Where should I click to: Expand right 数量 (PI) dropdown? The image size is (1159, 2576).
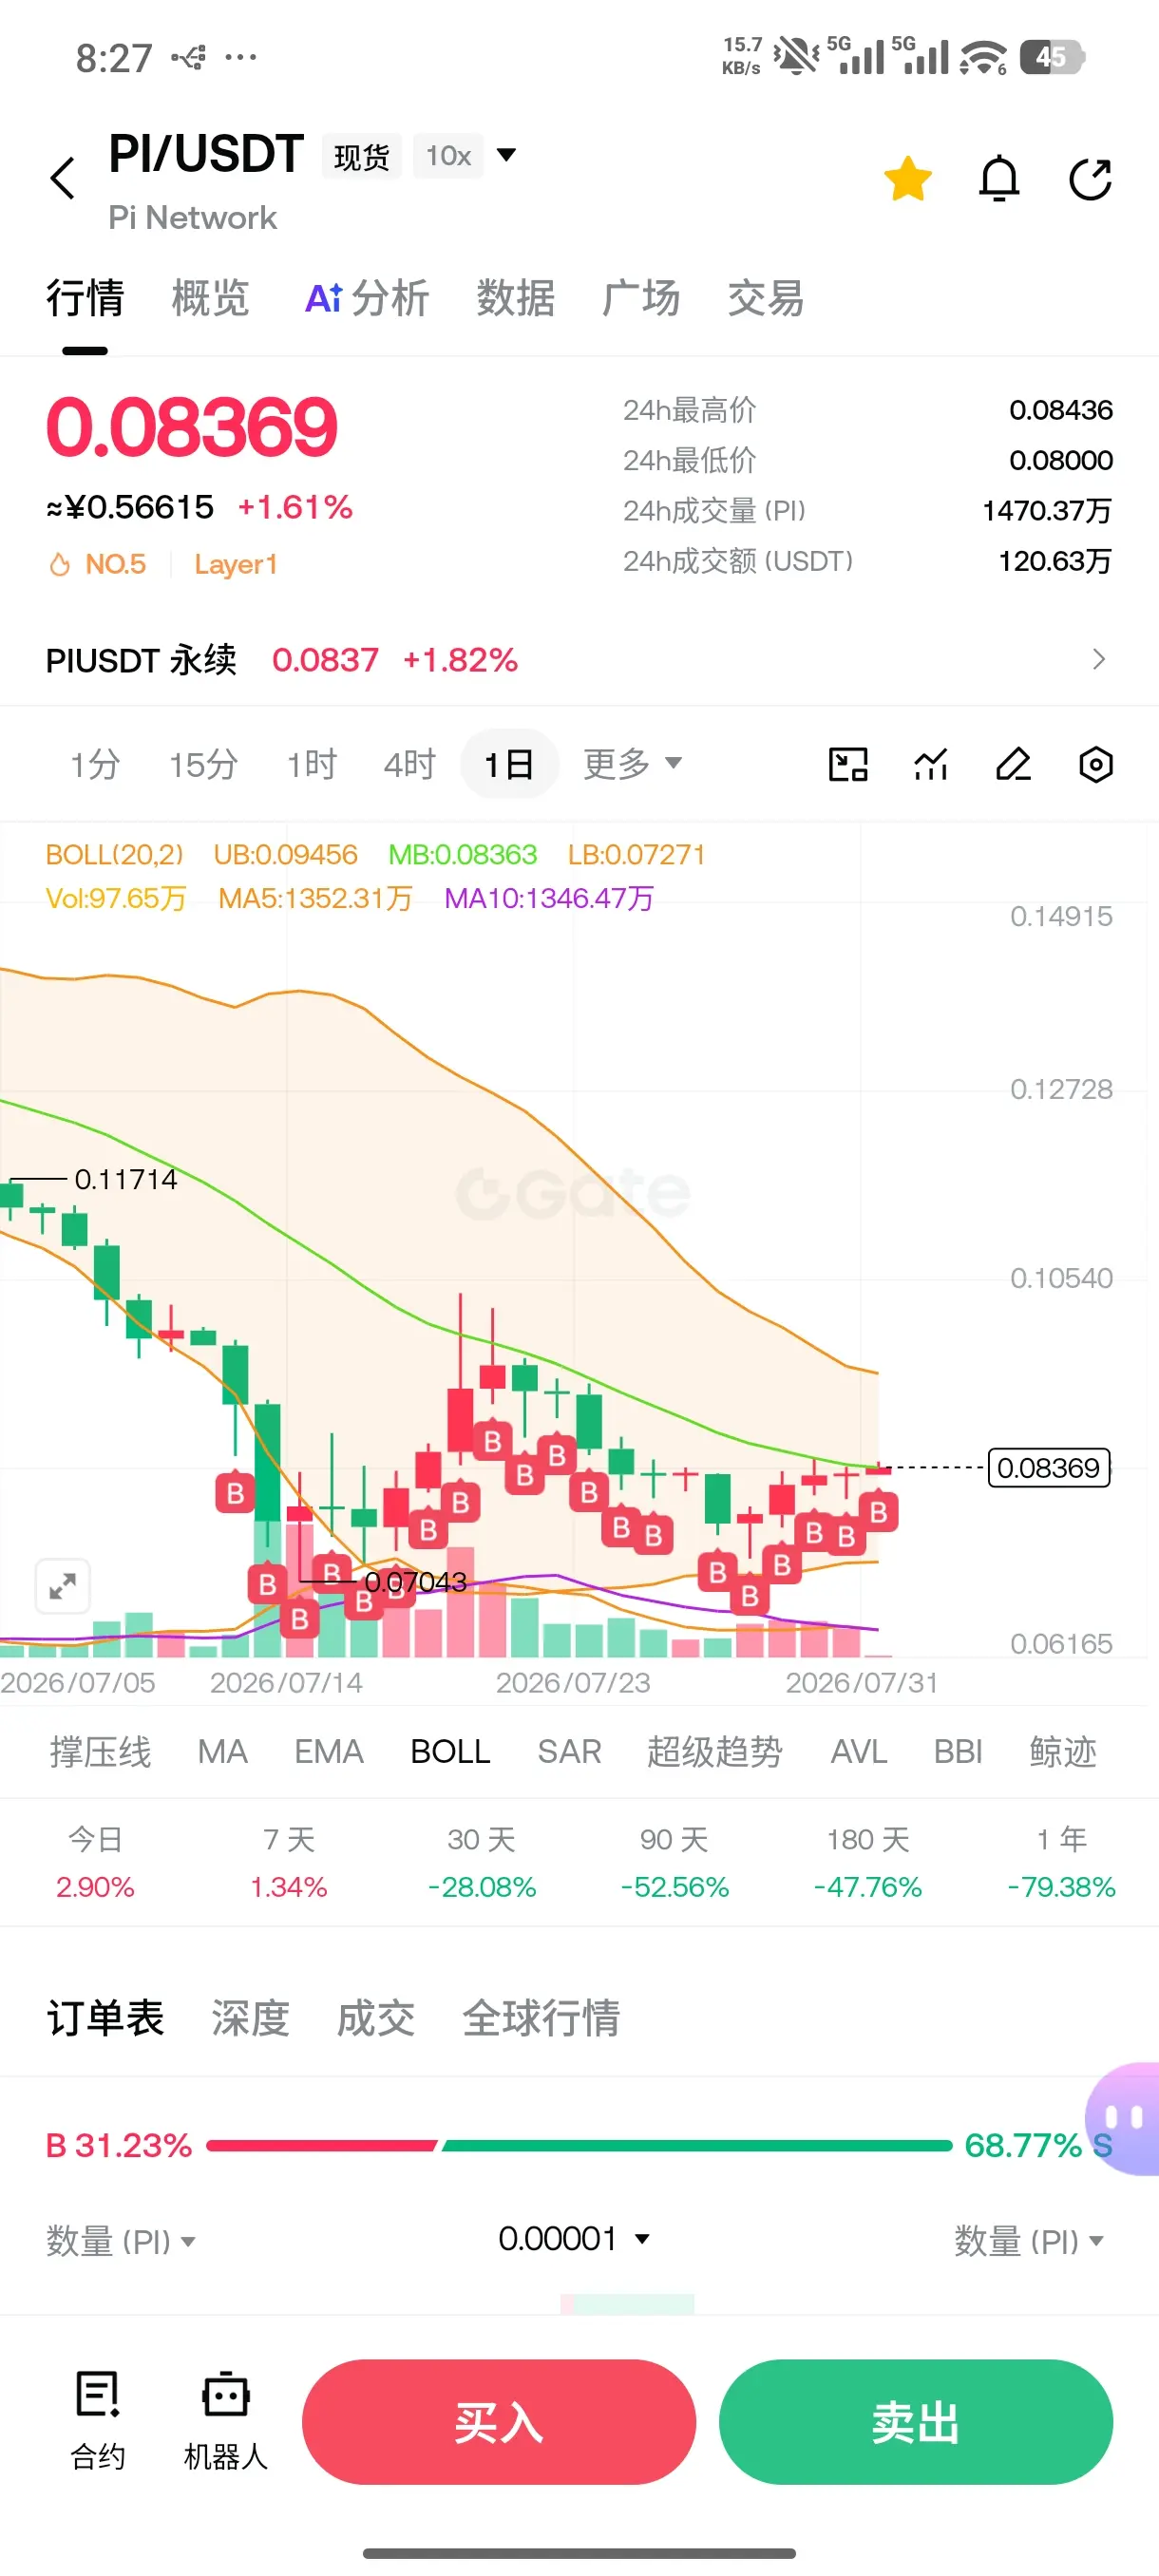coord(1030,2241)
